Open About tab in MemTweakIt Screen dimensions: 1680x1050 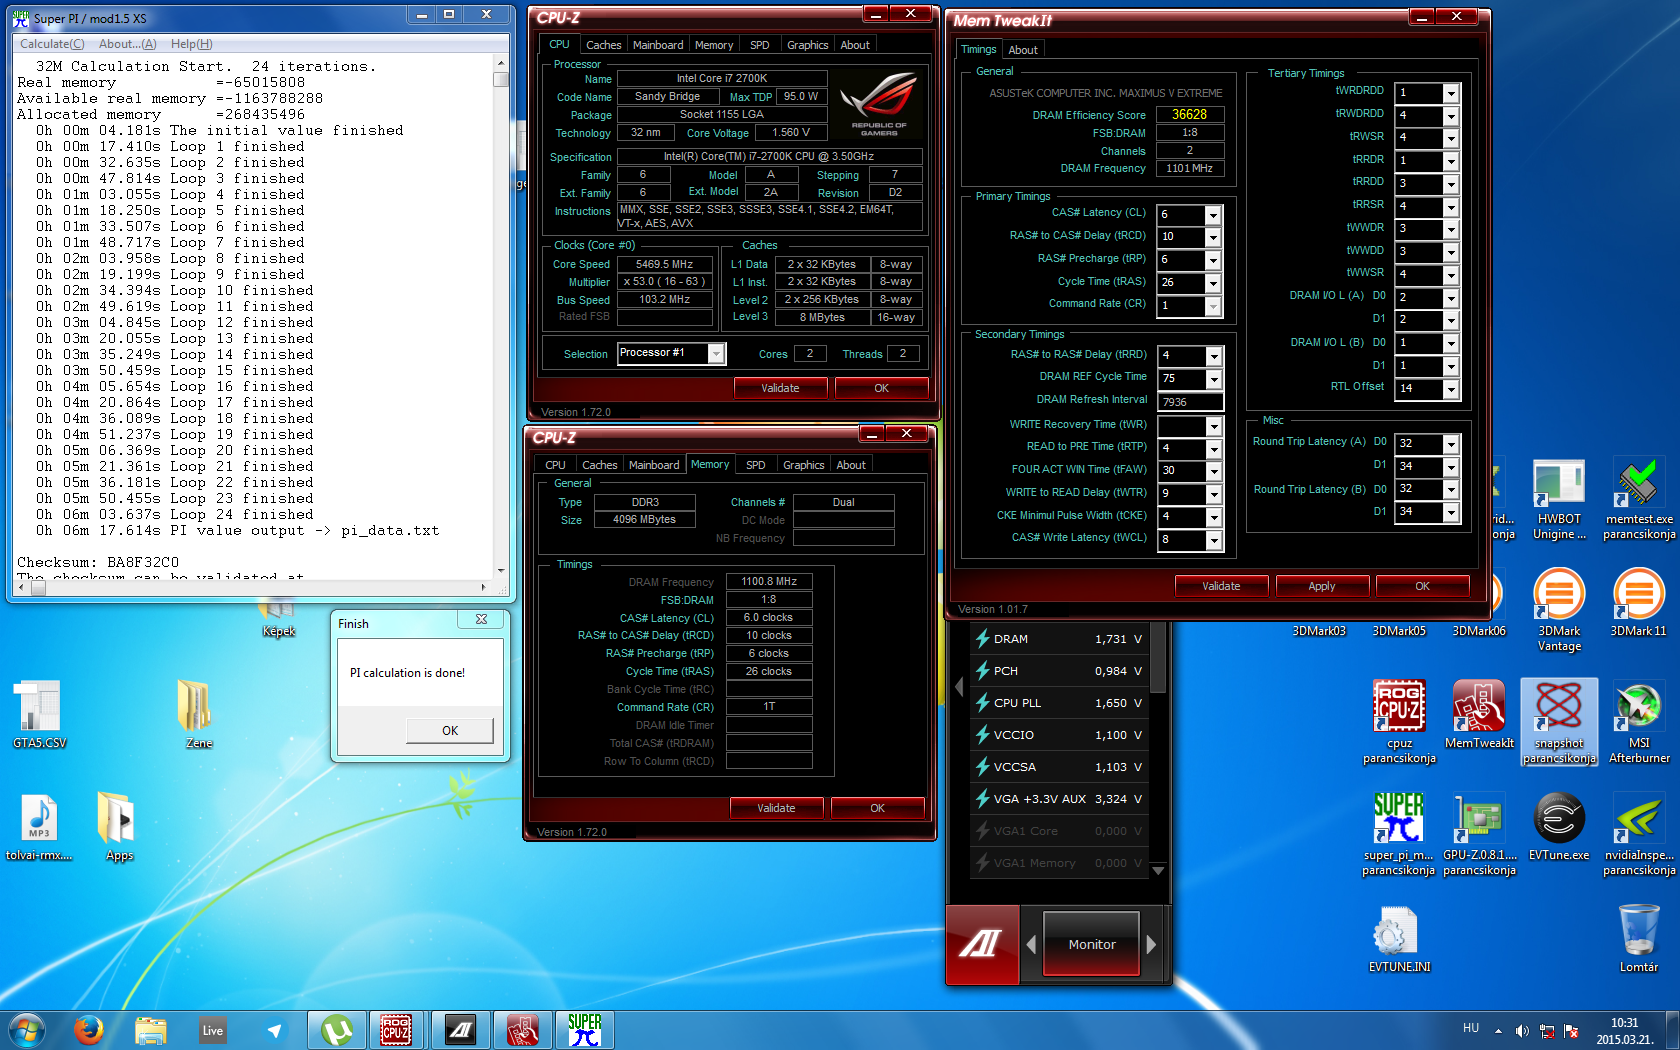pyautogui.click(x=1022, y=50)
